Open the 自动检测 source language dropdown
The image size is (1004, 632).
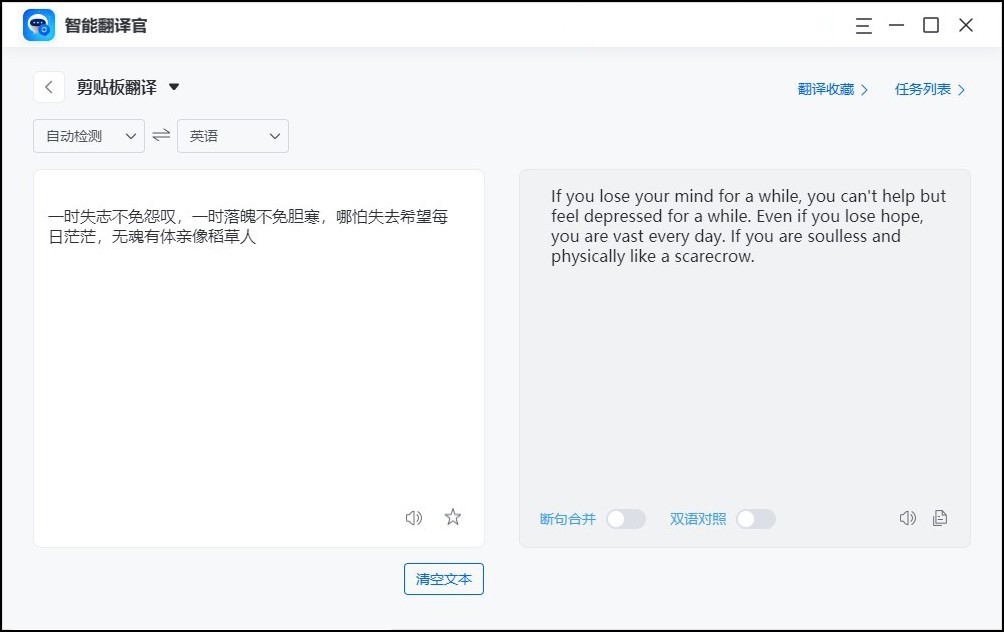88,135
